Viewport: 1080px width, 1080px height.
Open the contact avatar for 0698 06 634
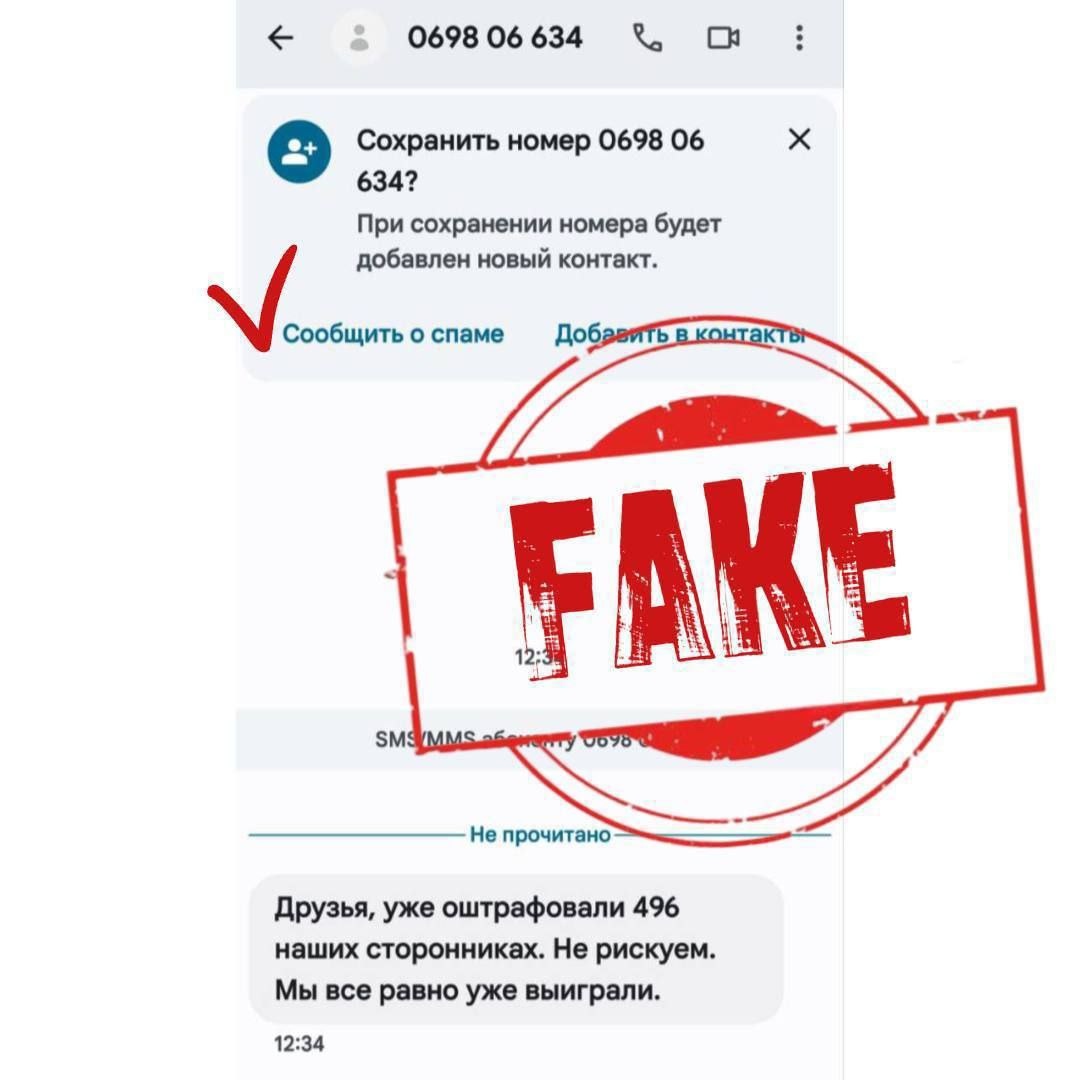(x=358, y=38)
